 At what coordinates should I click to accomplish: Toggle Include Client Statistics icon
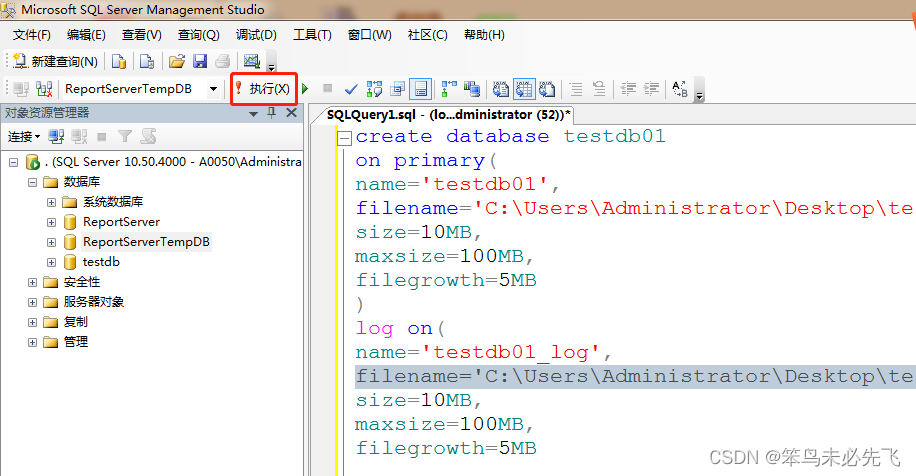pyautogui.click(x=471, y=89)
